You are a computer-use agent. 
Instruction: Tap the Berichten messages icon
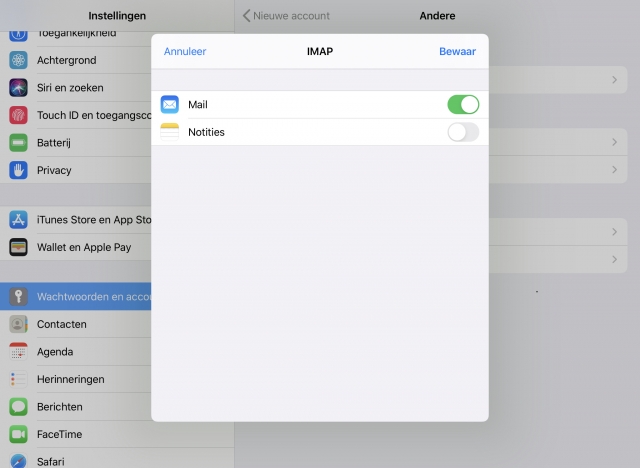18,407
